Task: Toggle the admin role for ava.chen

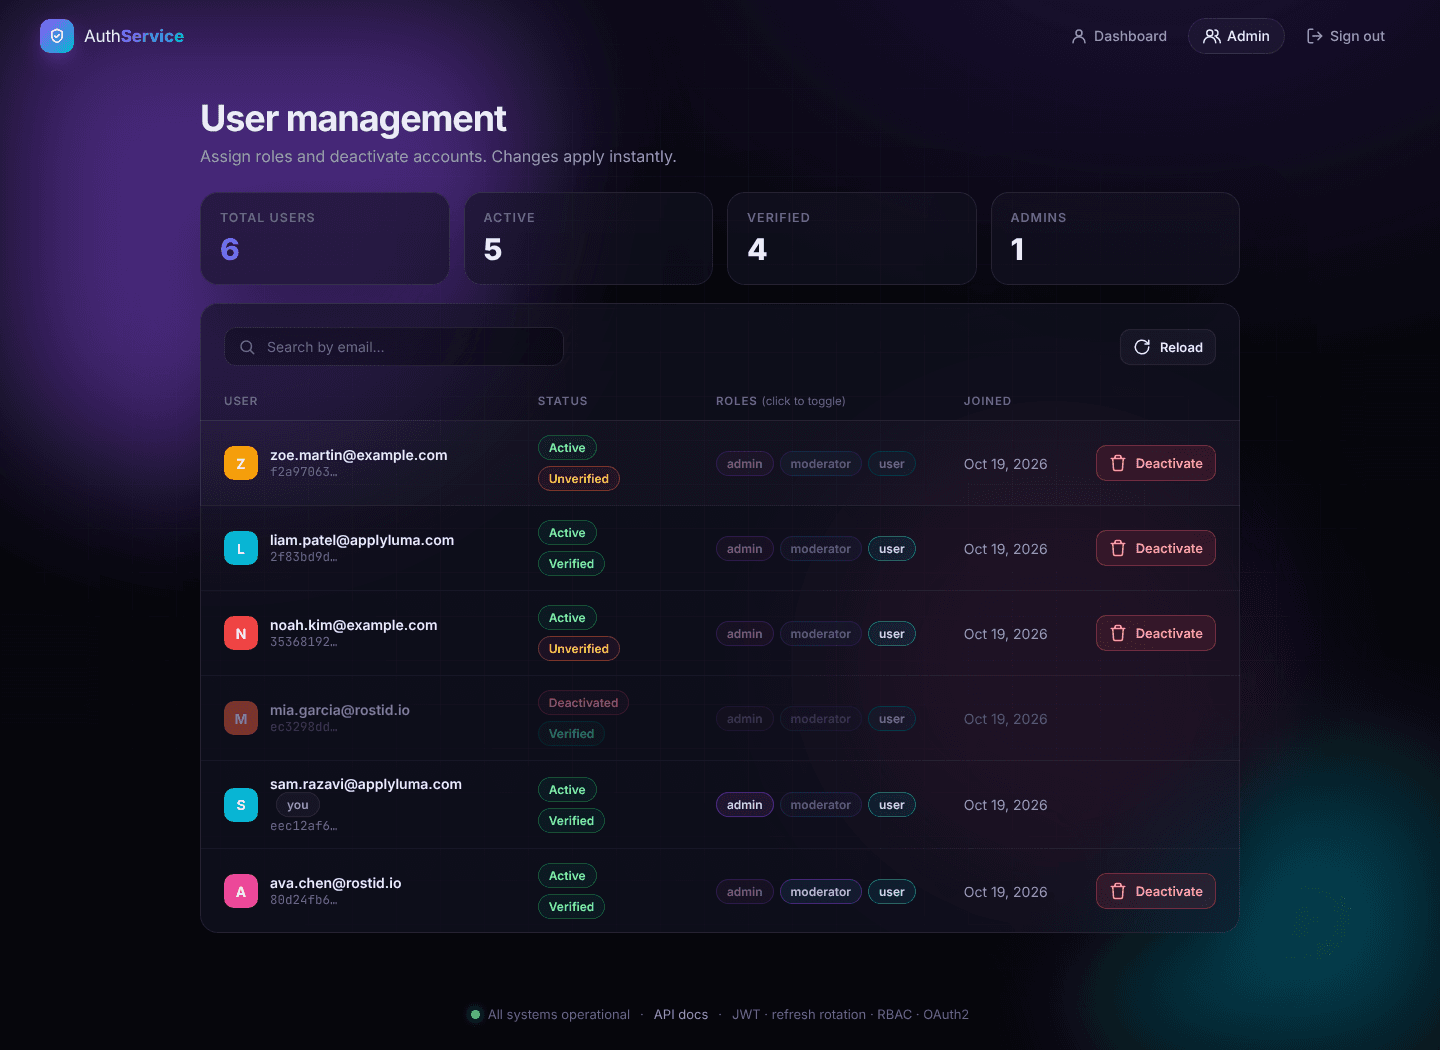Action: pyautogui.click(x=745, y=892)
